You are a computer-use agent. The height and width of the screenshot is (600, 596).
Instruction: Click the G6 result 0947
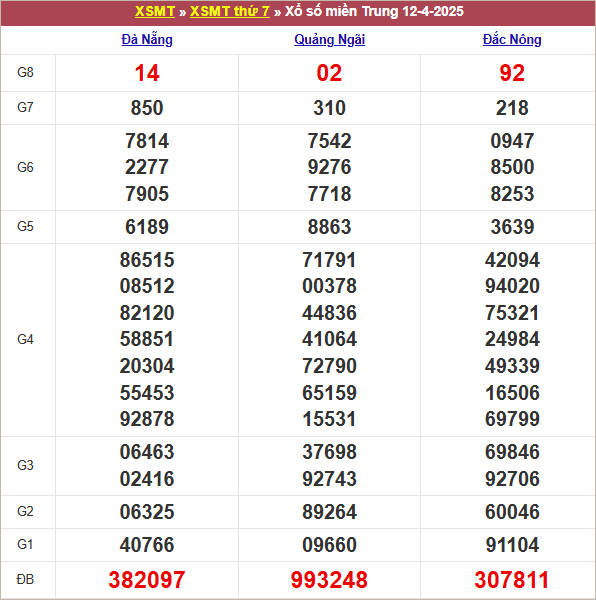pyautogui.click(x=512, y=141)
